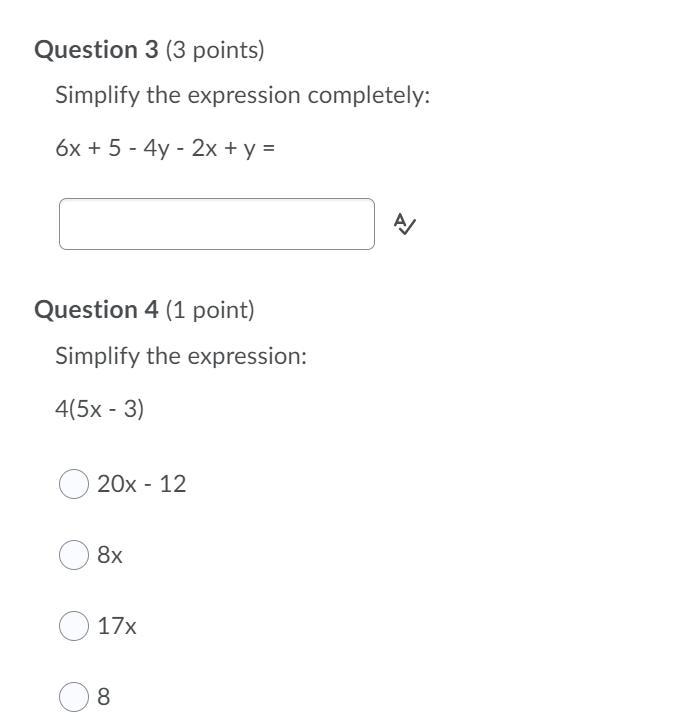Click the '8x' answer label text
The height and width of the screenshot is (721, 682).
109,555
